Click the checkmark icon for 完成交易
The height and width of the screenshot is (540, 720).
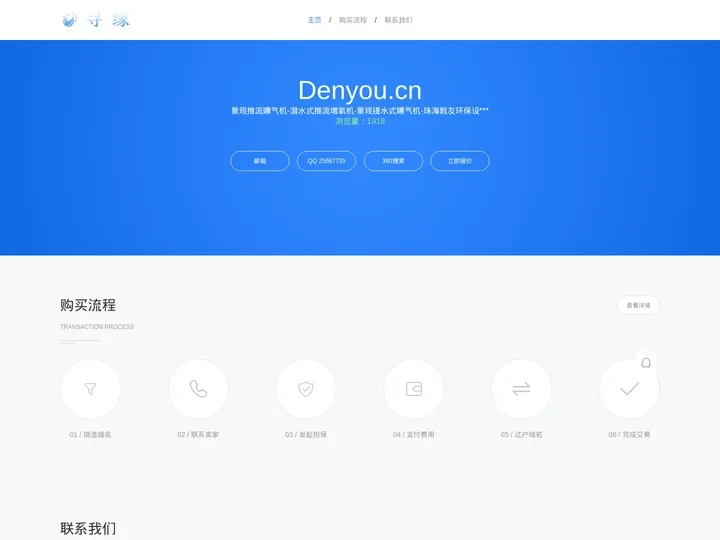coord(629,389)
